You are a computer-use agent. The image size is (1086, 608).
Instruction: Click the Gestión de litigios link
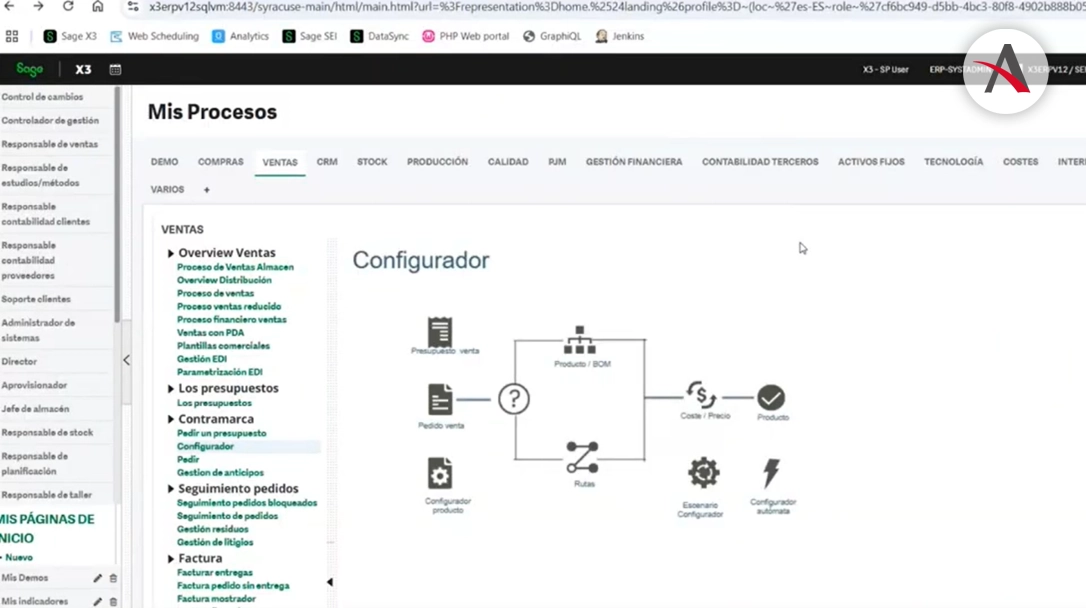214,542
